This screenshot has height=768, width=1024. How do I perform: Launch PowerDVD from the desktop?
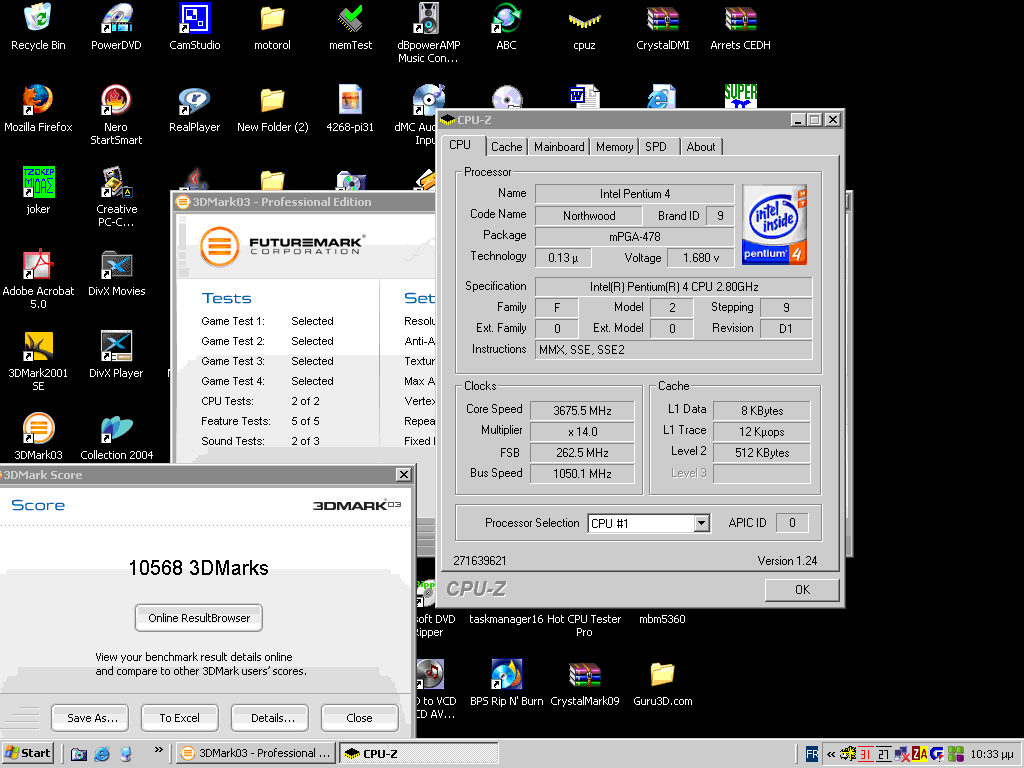coord(116,18)
